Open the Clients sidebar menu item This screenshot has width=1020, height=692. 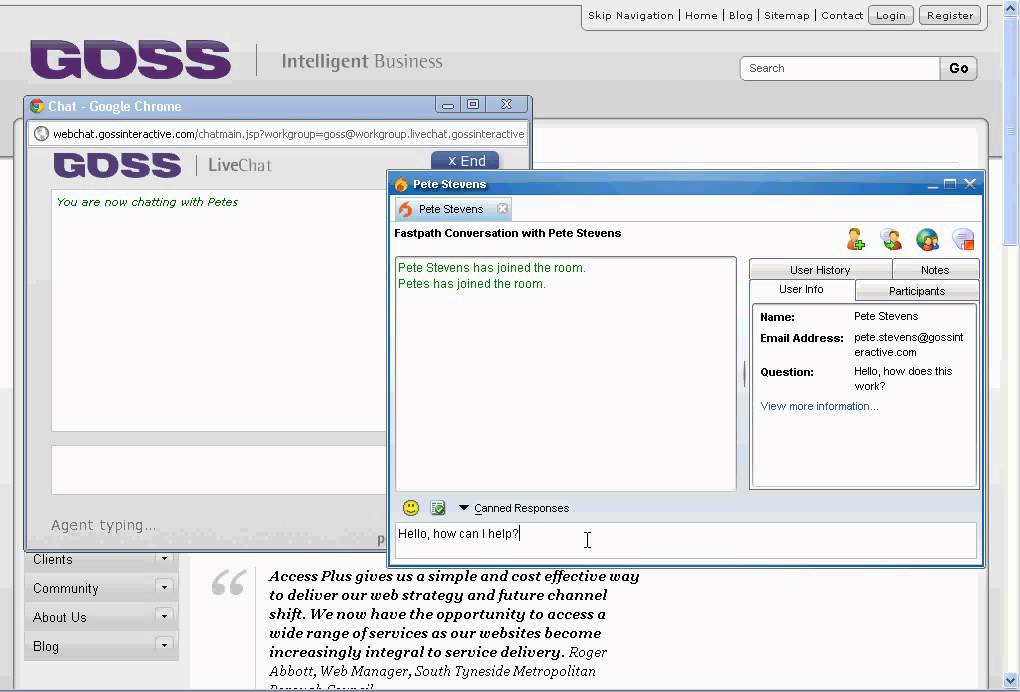point(53,559)
